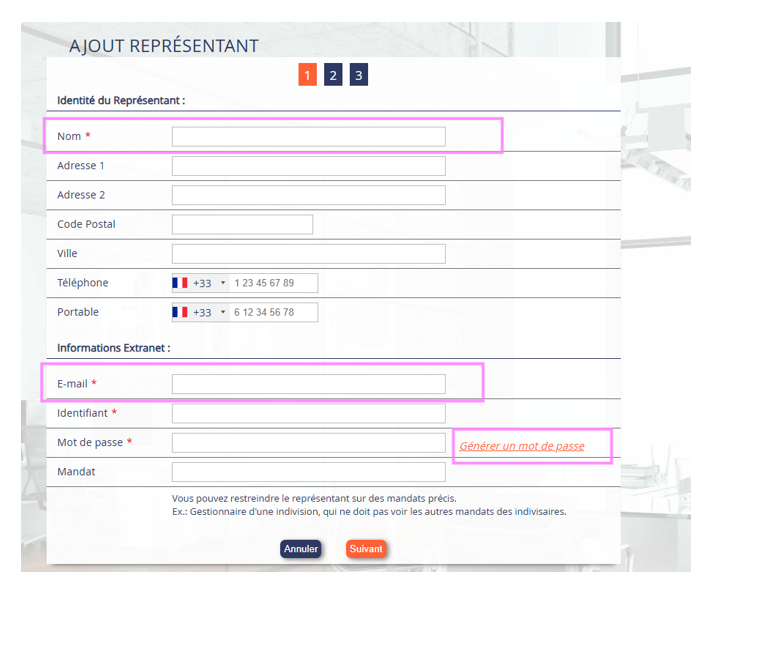Click into the Identifiant field
The image size is (762, 655).
[308, 413]
